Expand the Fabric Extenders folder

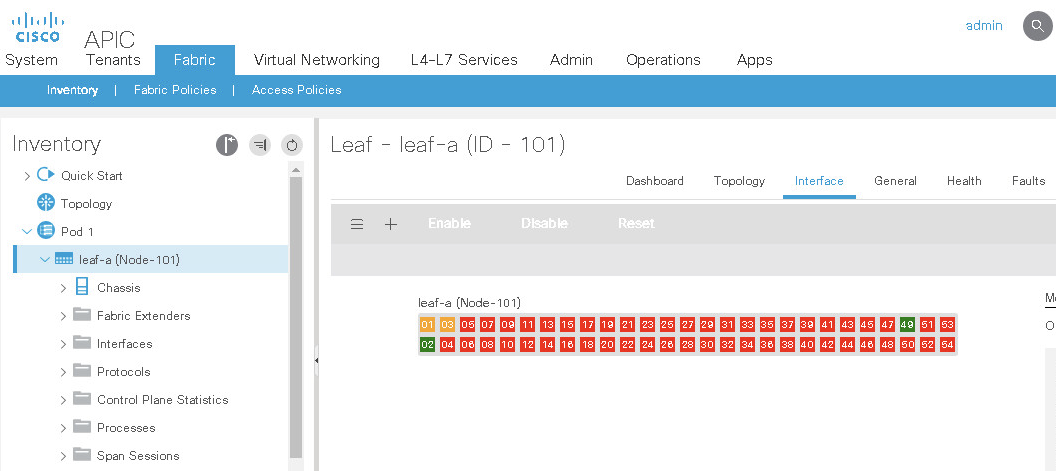(x=63, y=316)
